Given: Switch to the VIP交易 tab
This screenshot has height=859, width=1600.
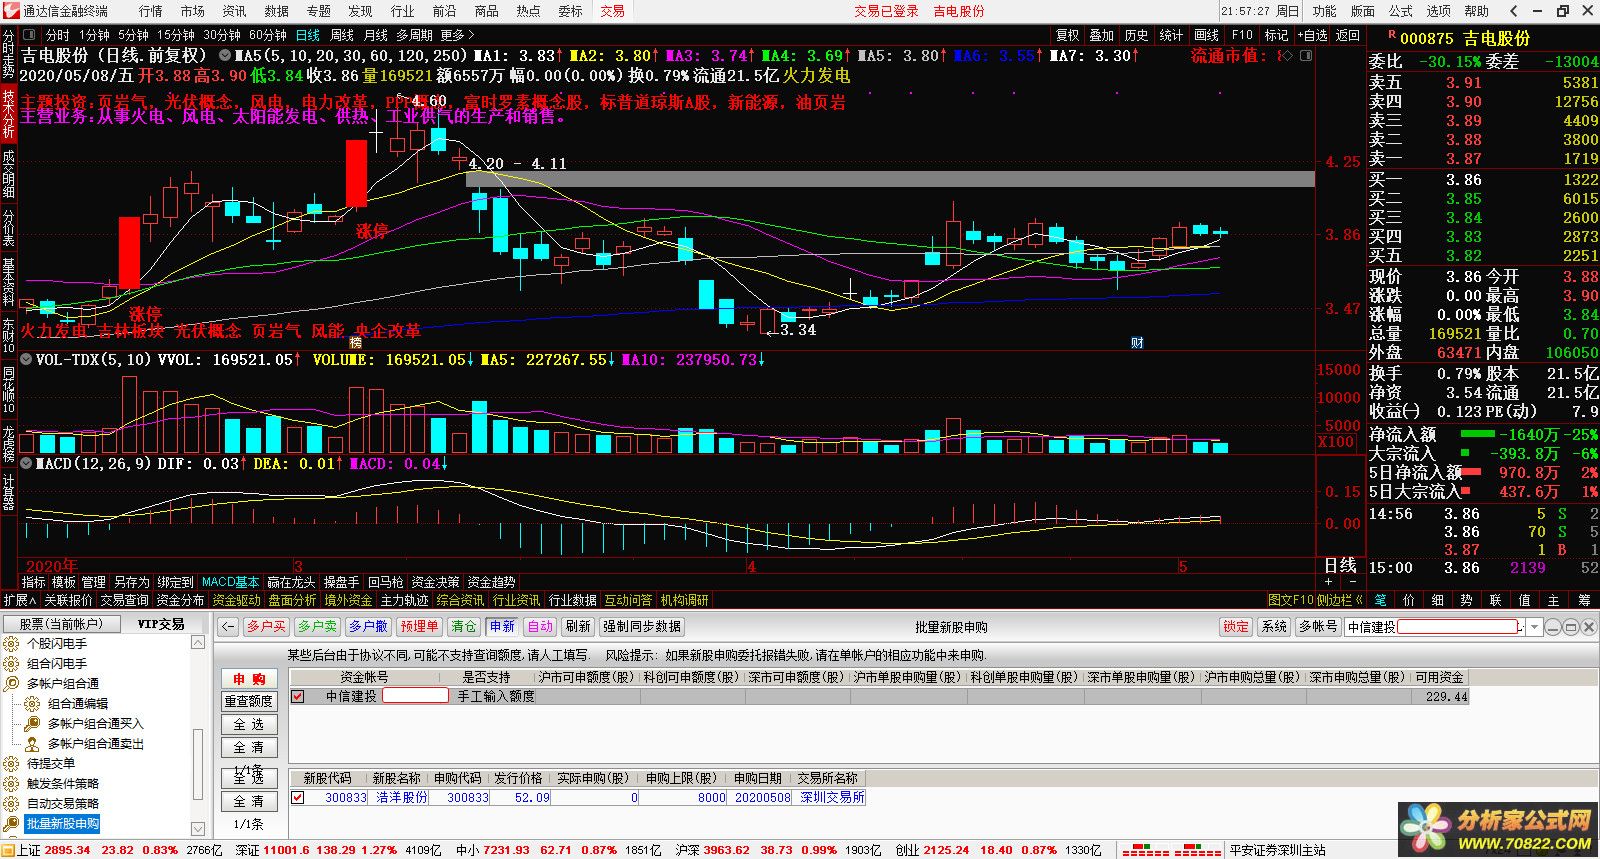Looking at the screenshot, I should (x=160, y=624).
